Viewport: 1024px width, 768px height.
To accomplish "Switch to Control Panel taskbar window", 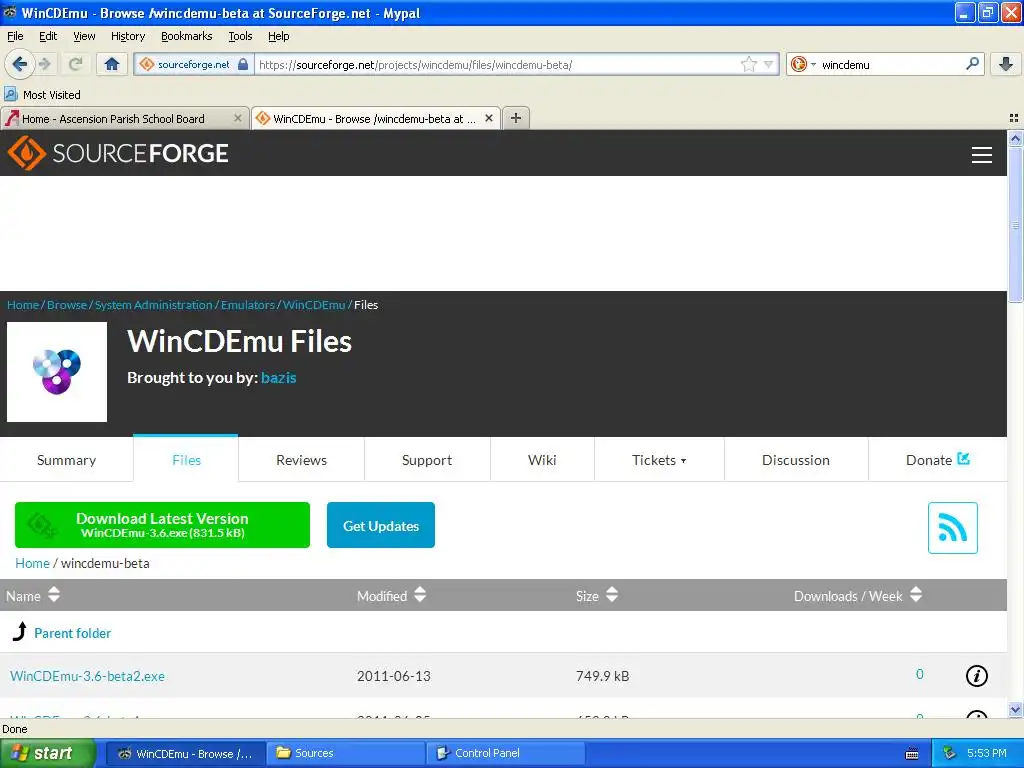I will click(x=505, y=753).
